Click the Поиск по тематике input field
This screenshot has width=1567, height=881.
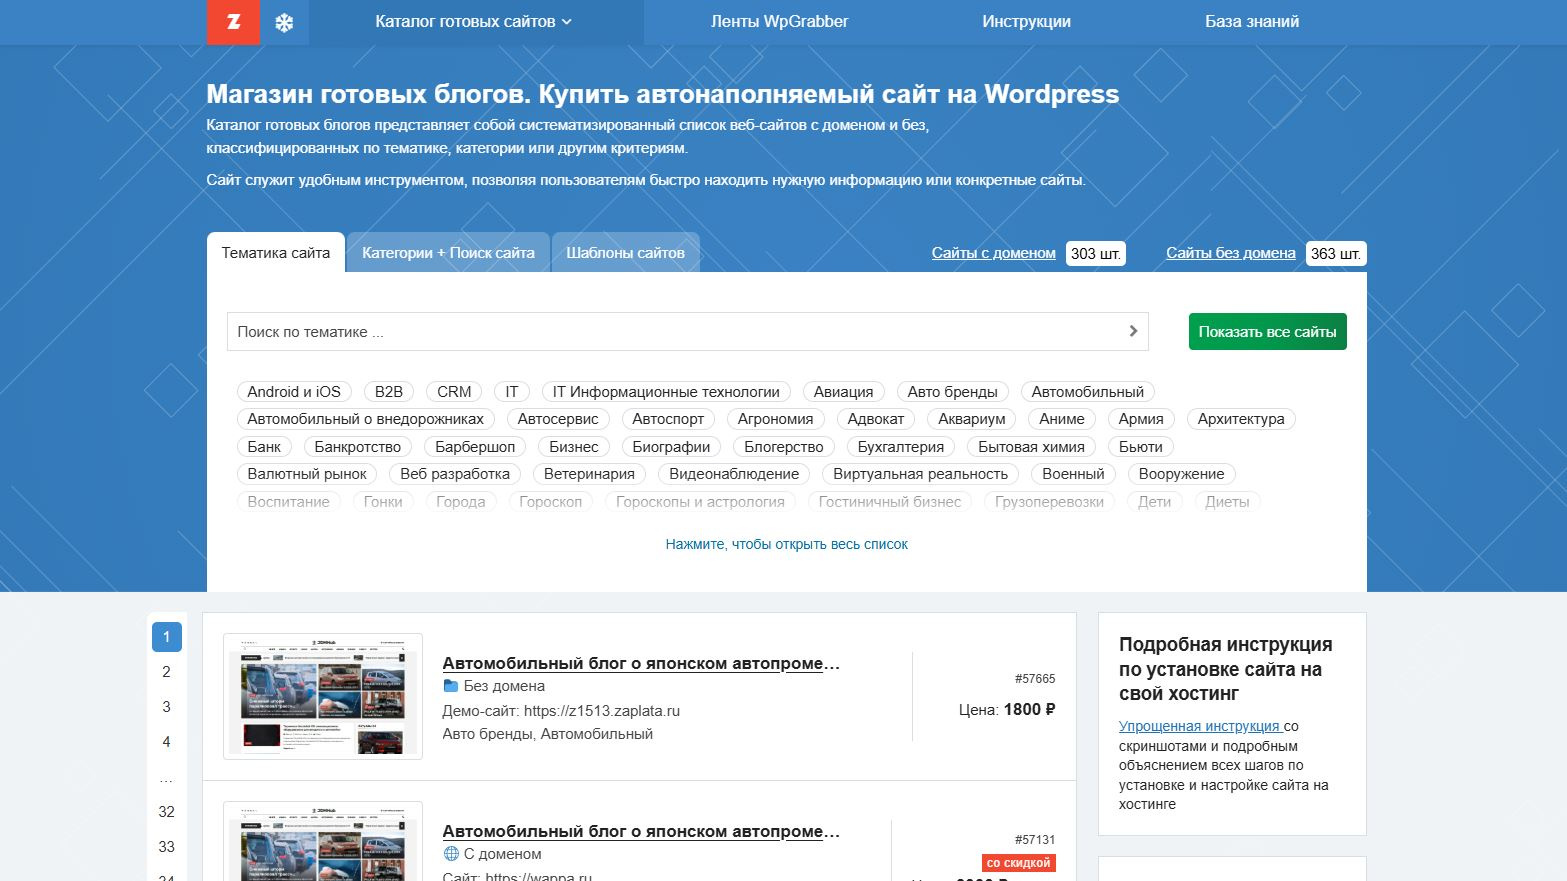687,332
